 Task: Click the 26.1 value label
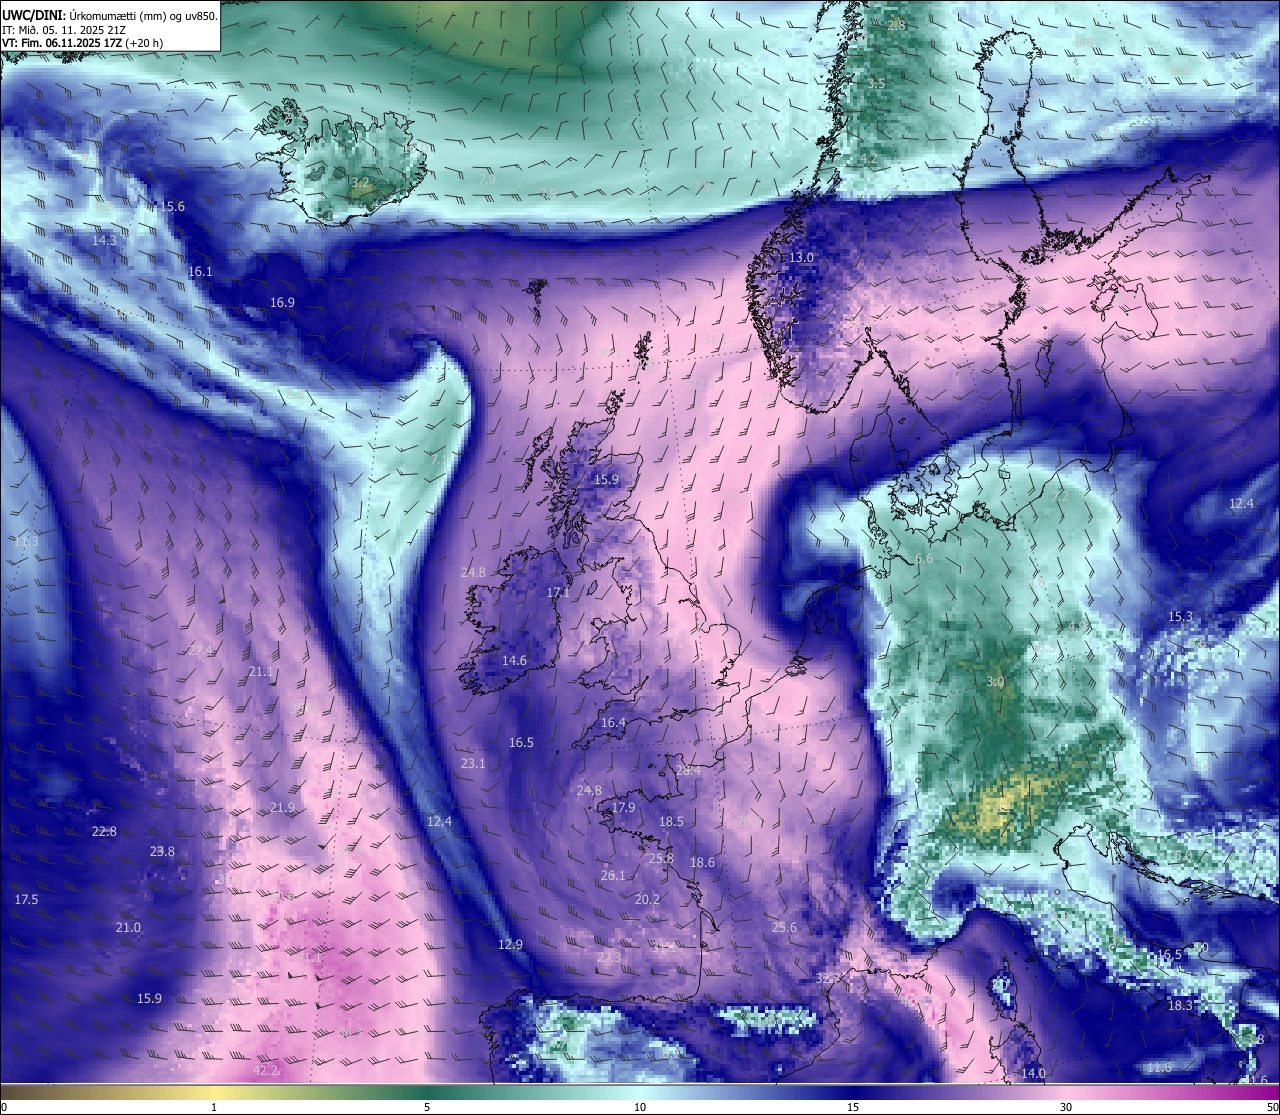tap(613, 876)
